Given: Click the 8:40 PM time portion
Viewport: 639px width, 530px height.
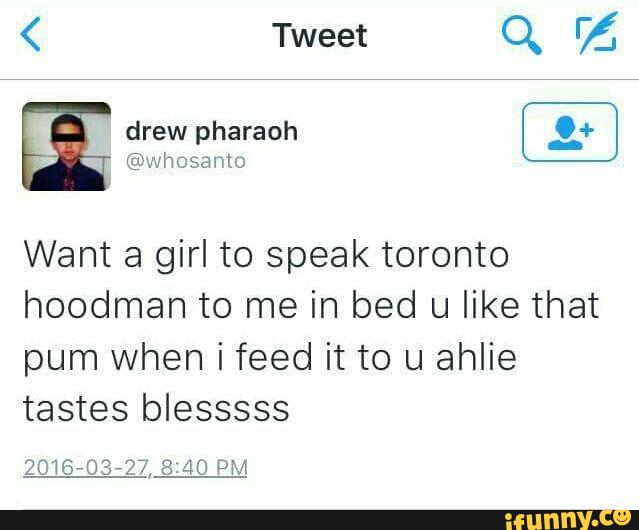Looking at the screenshot, I should click(204, 467).
